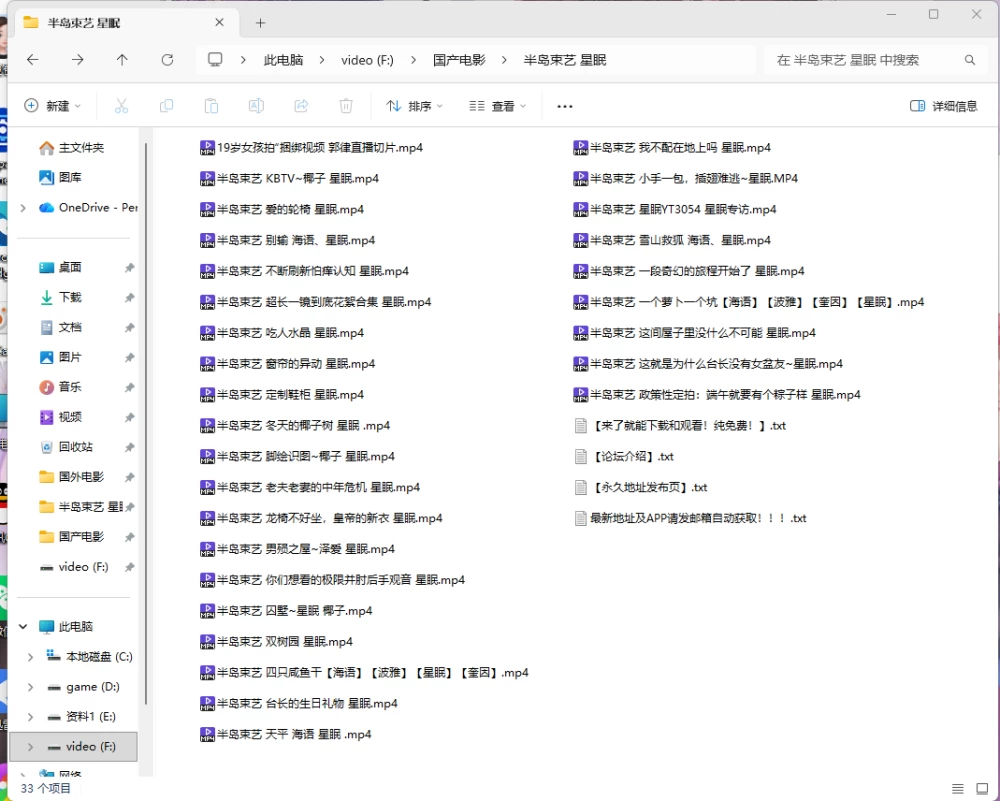The width and height of the screenshot is (1000, 801).
Task: Click the PC monitor icon in address bar
Action: (x=216, y=60)
